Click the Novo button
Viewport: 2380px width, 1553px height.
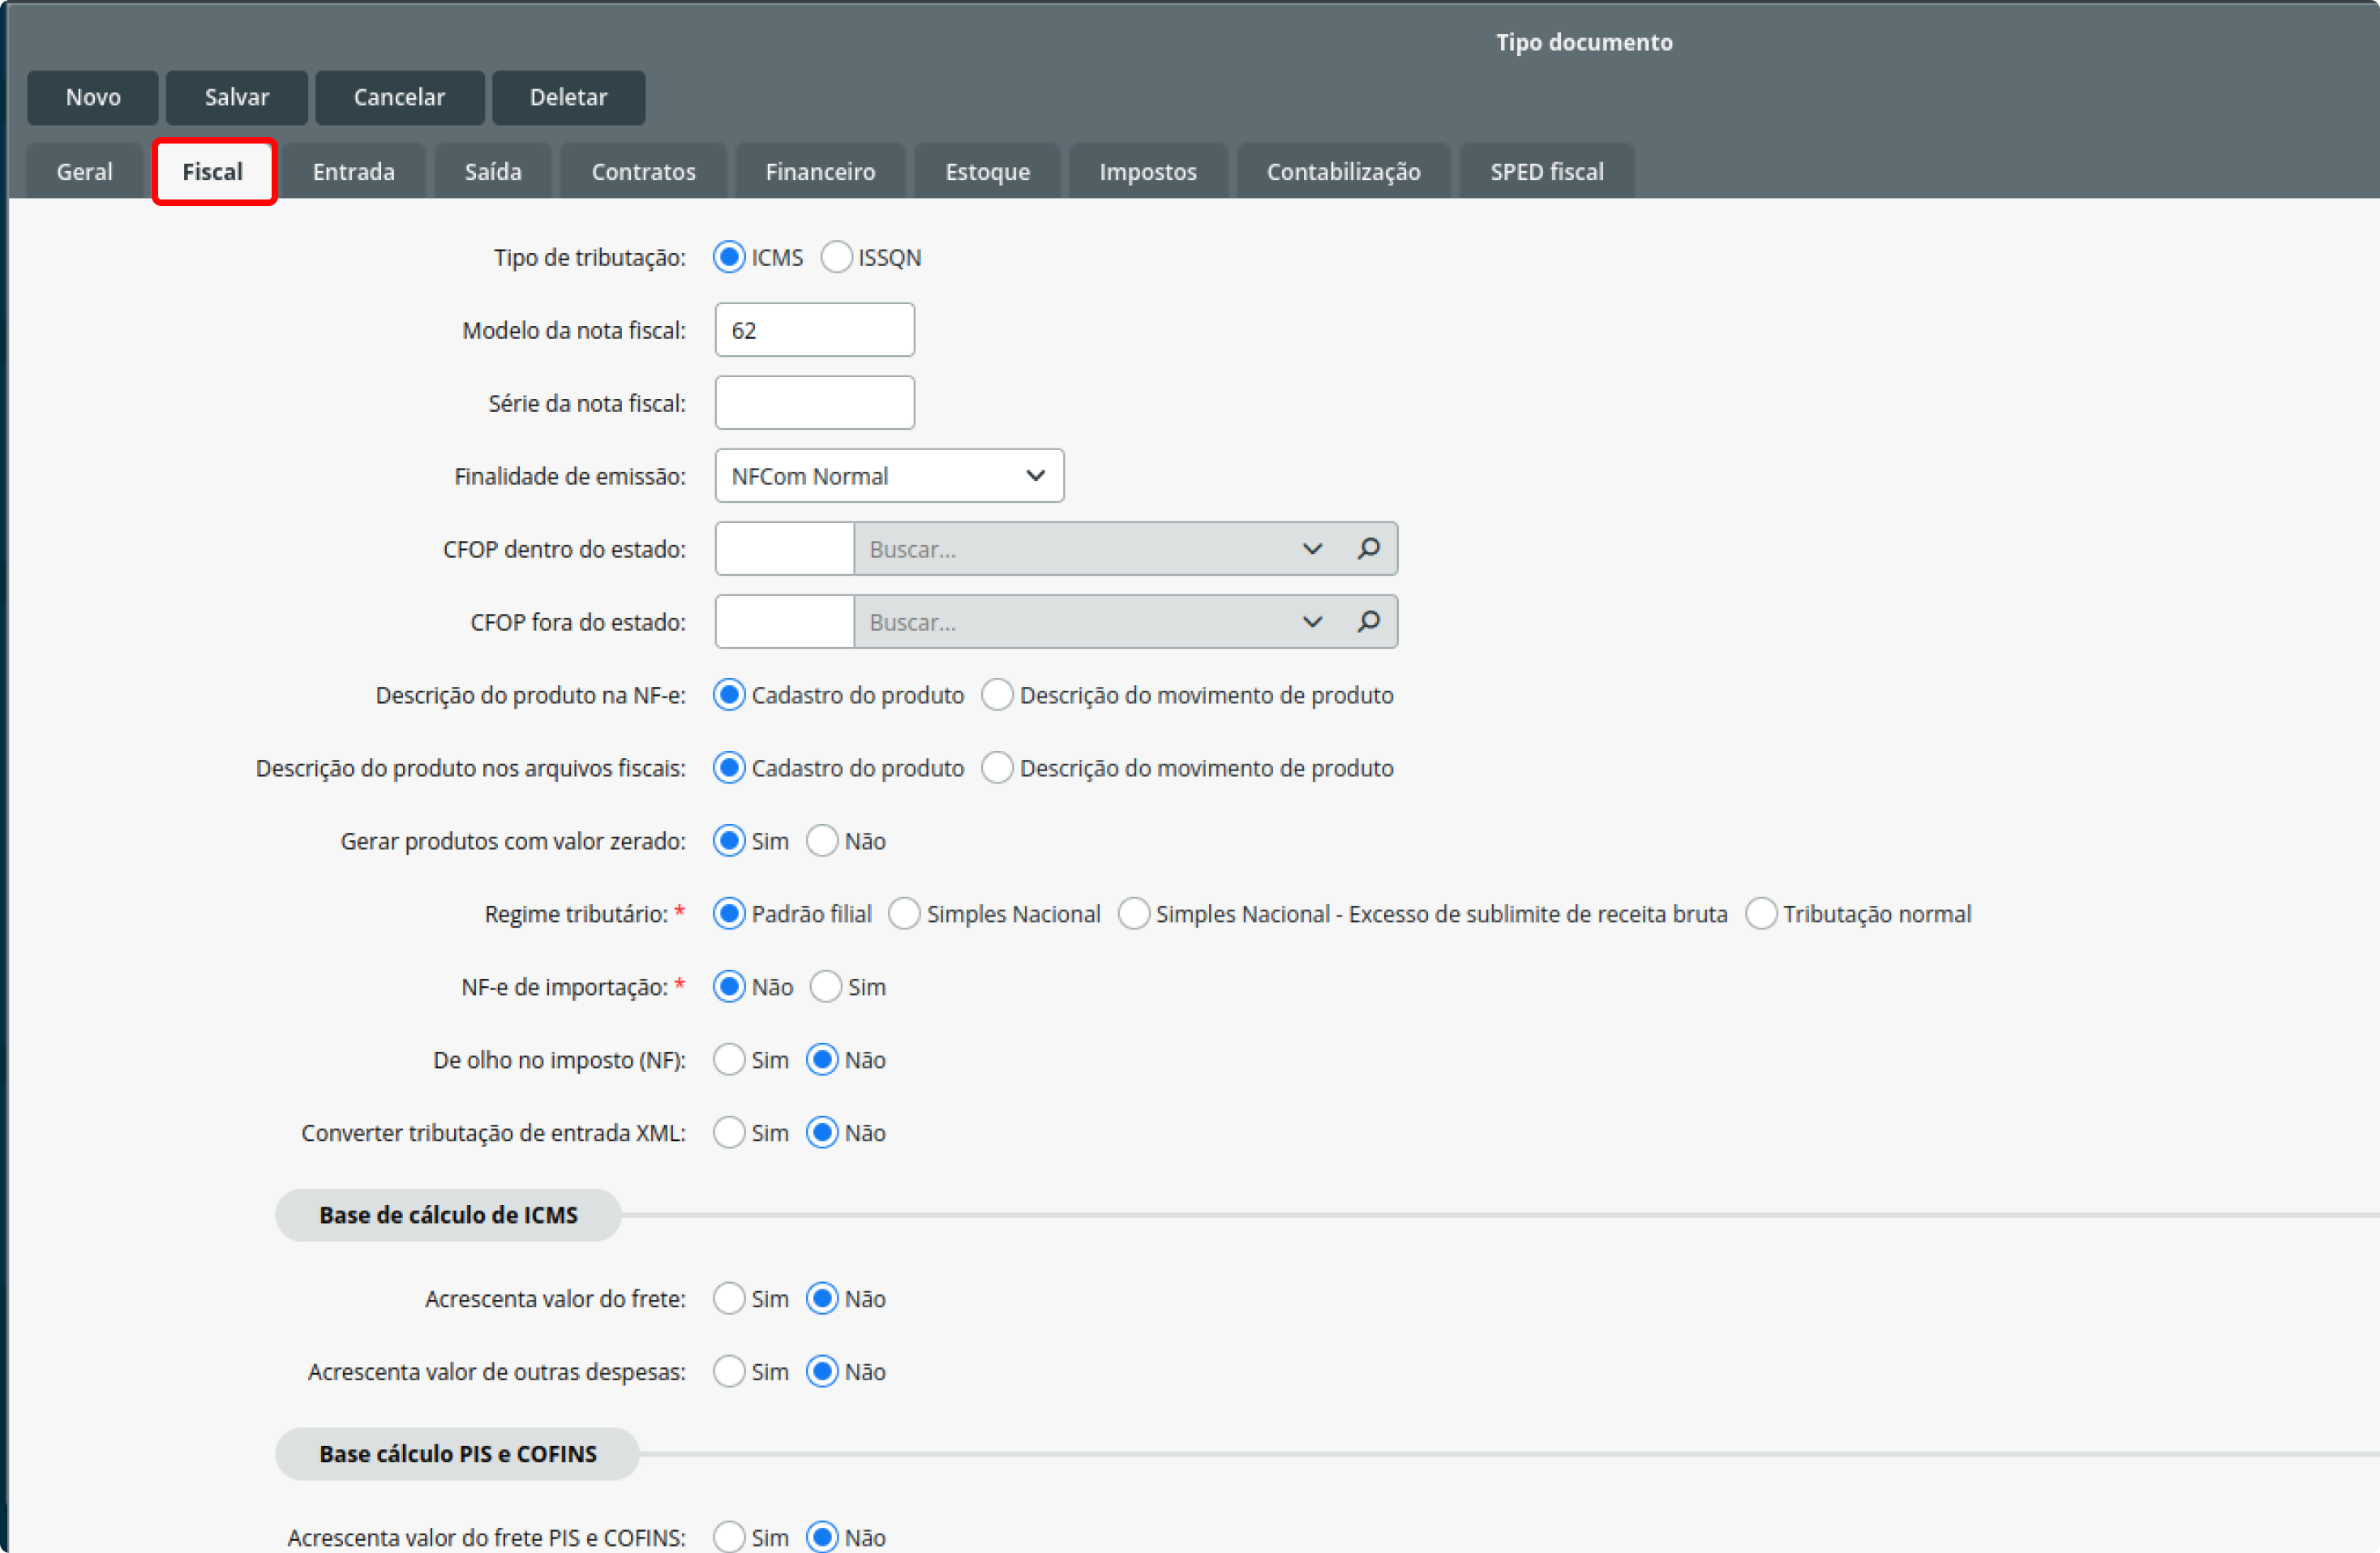tap(93, 97)
